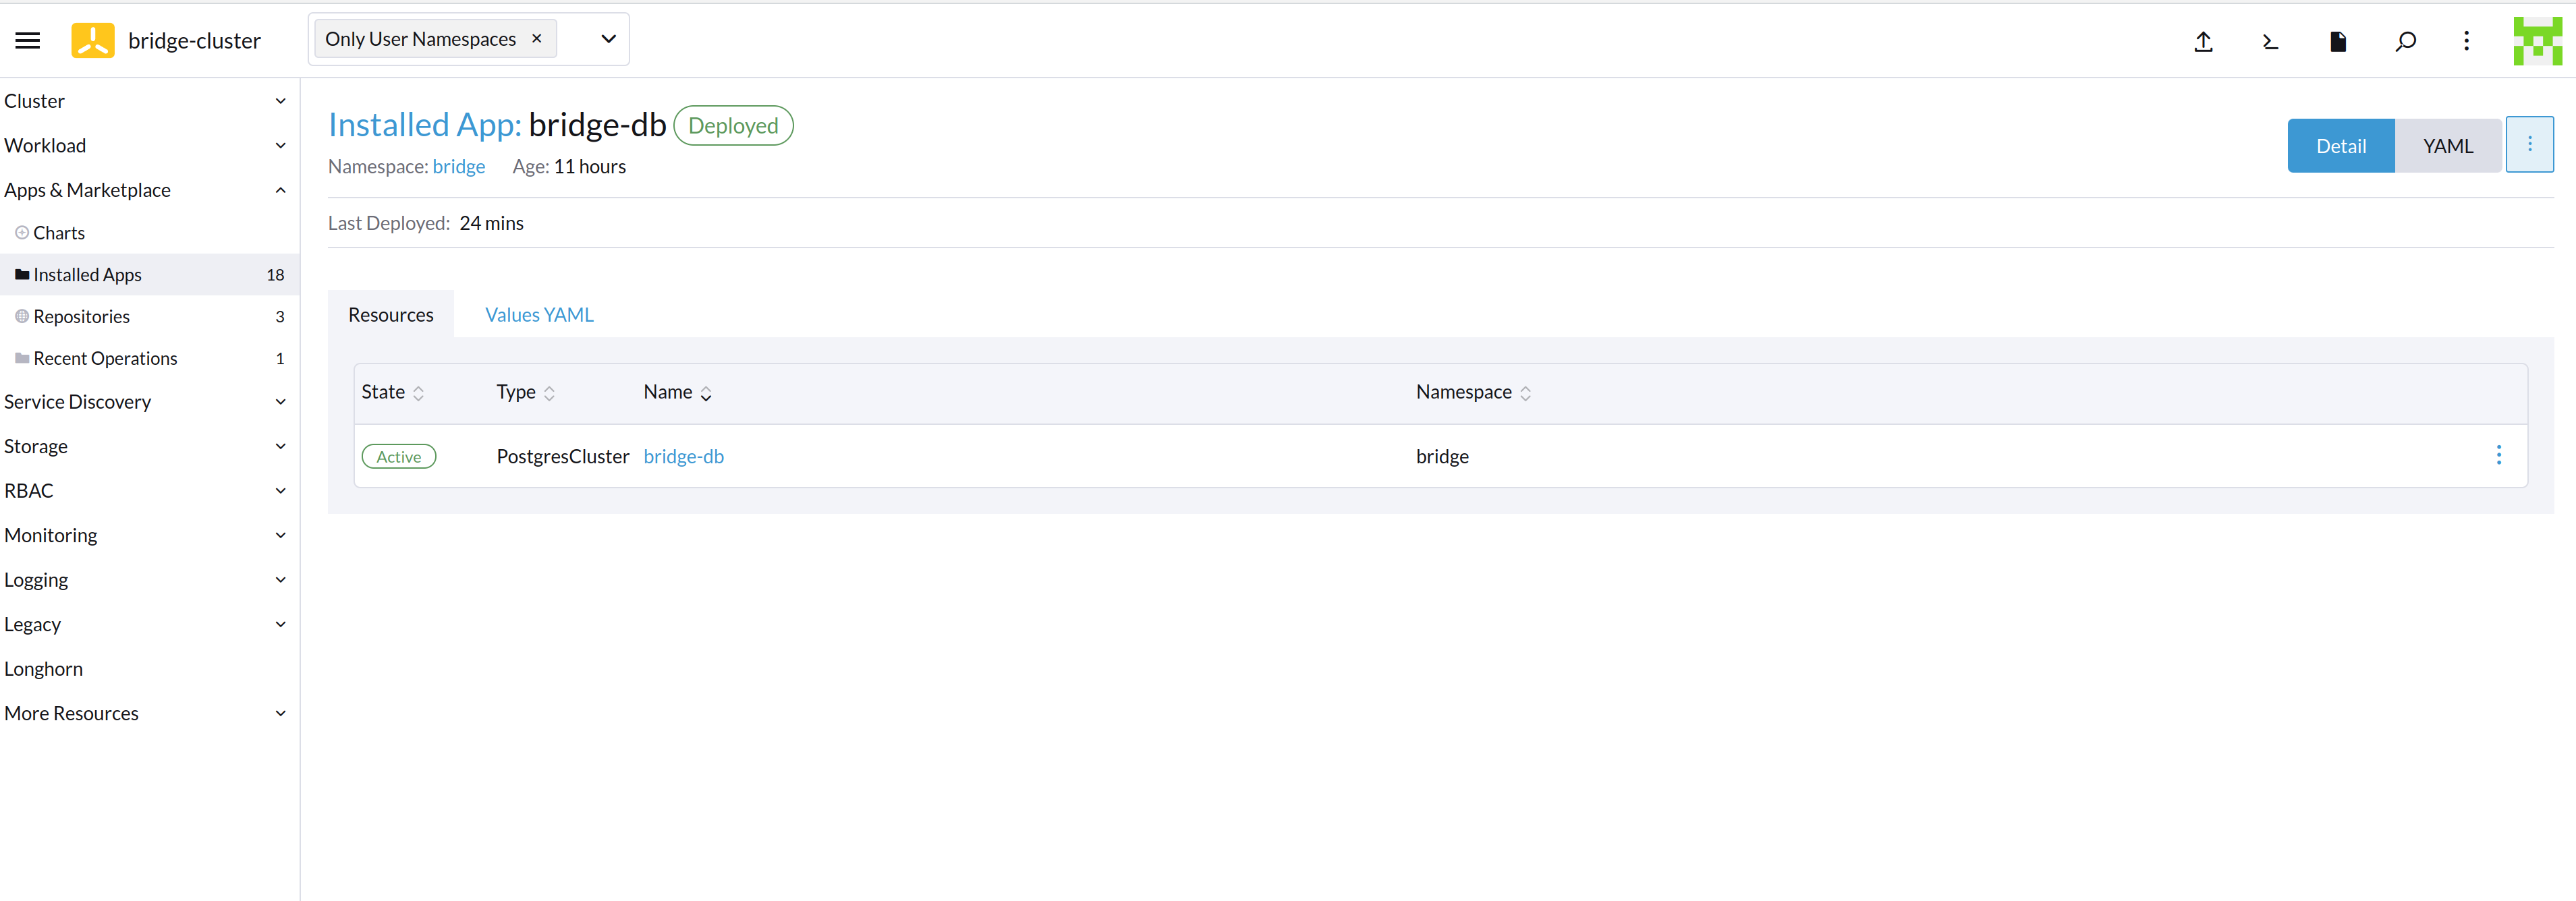Launch the kubectl shell
The width and height of the screenshot is (2576, 901).
[2270, 42]
